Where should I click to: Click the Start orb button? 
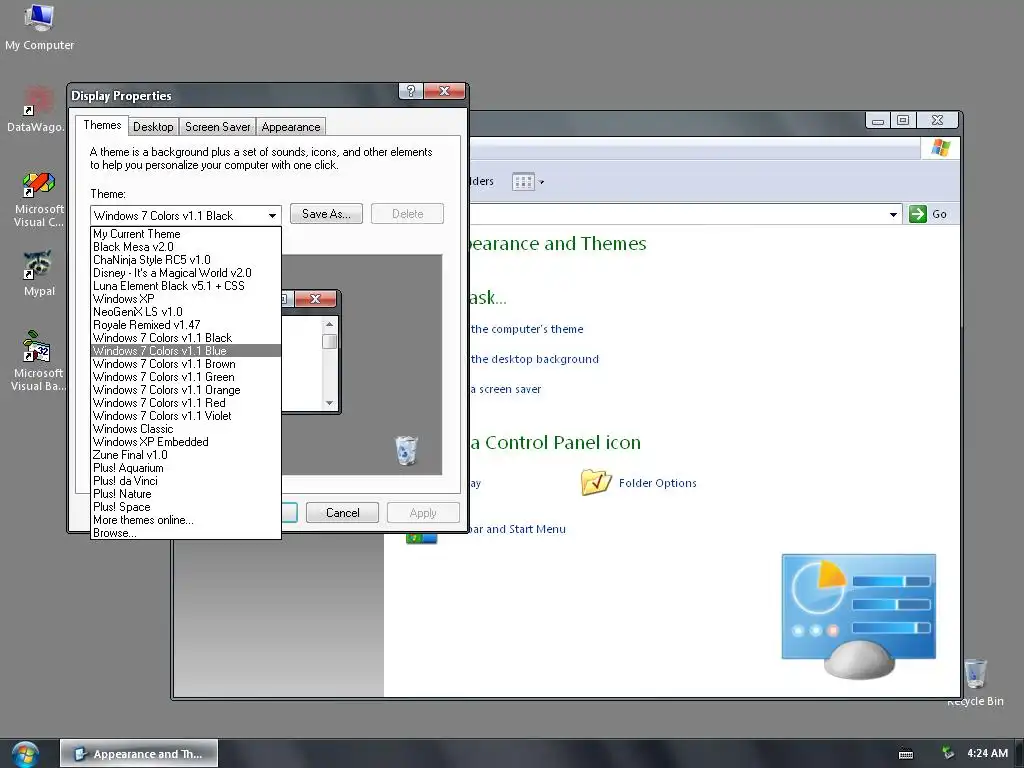[x=25, y=754]
